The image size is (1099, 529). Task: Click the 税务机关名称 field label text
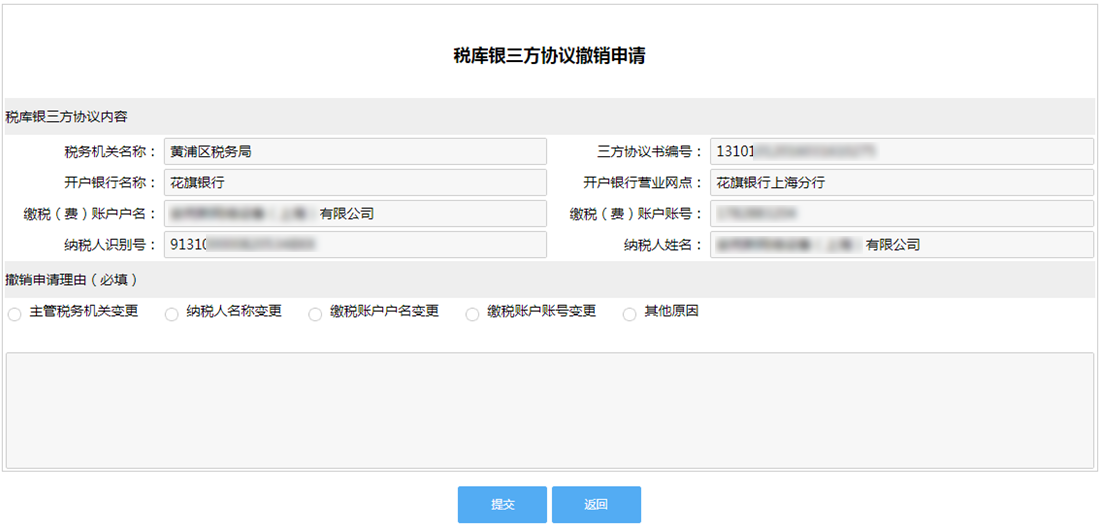(109, 152)
